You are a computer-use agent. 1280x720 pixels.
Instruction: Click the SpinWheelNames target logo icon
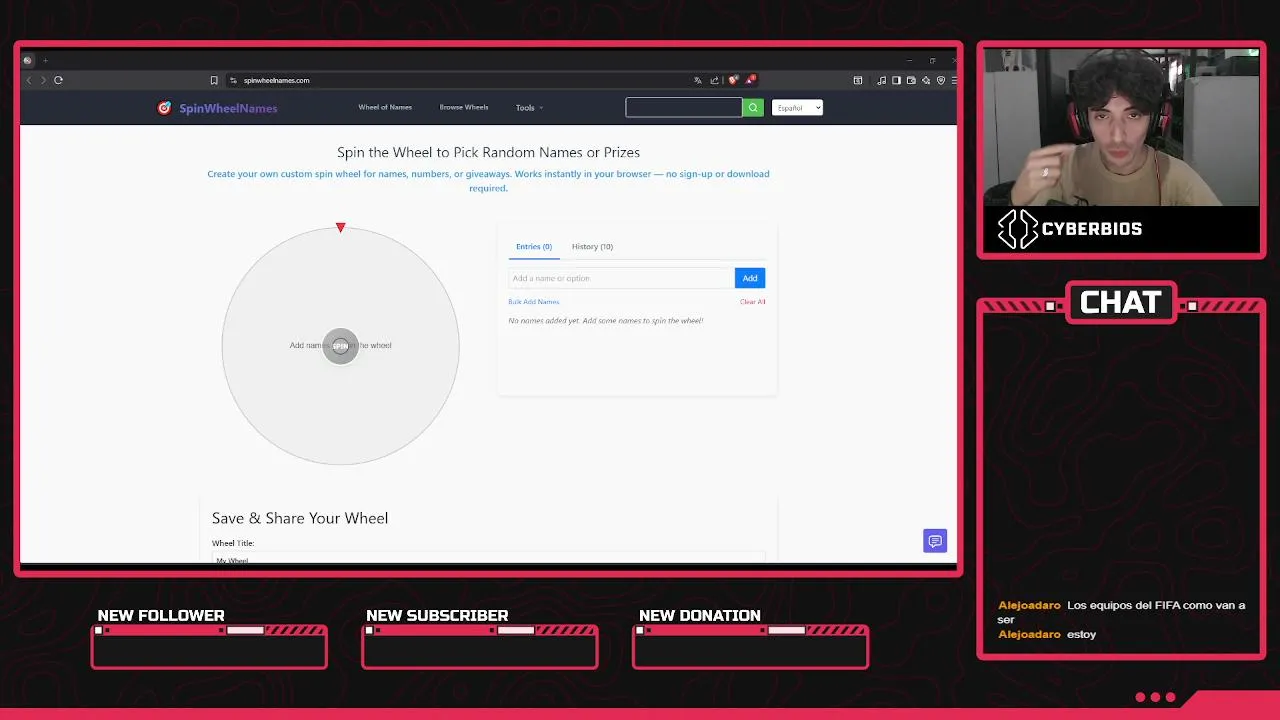point(164,108)
